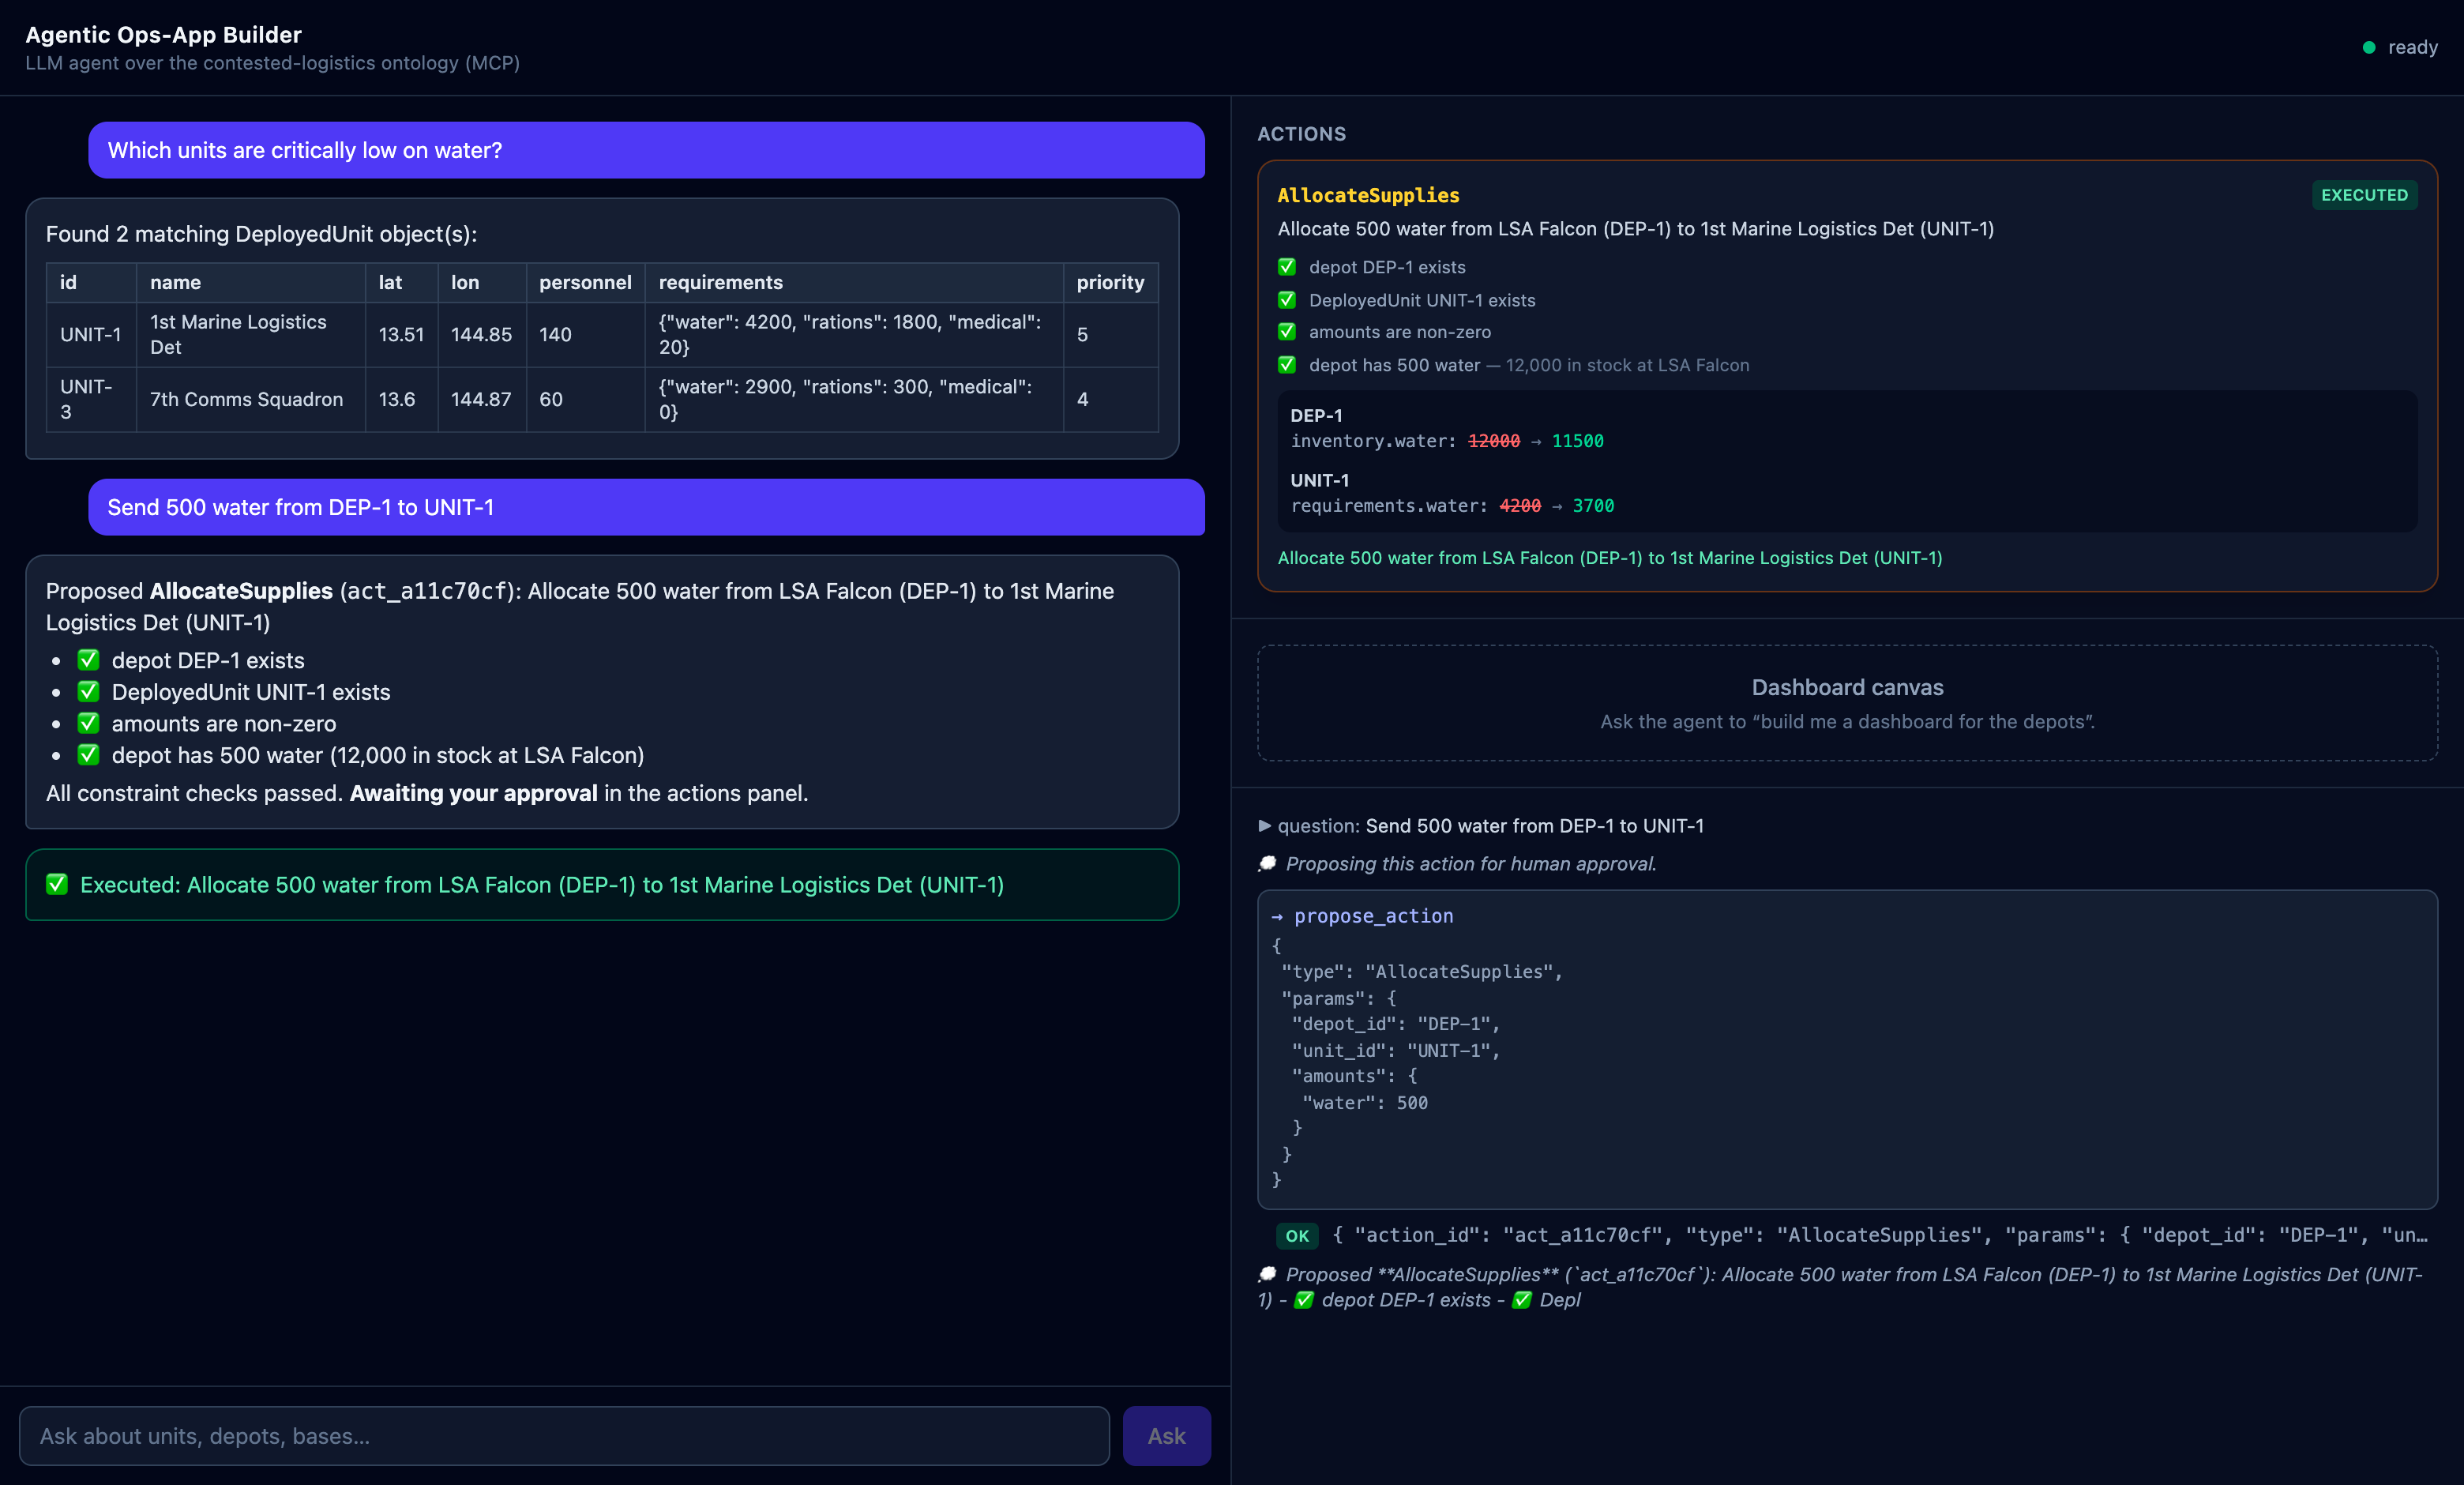Click the DEP-1 heading in the diff box
The height and width of the screenshot is (1485, 2464).
[x=1316, y=415]
